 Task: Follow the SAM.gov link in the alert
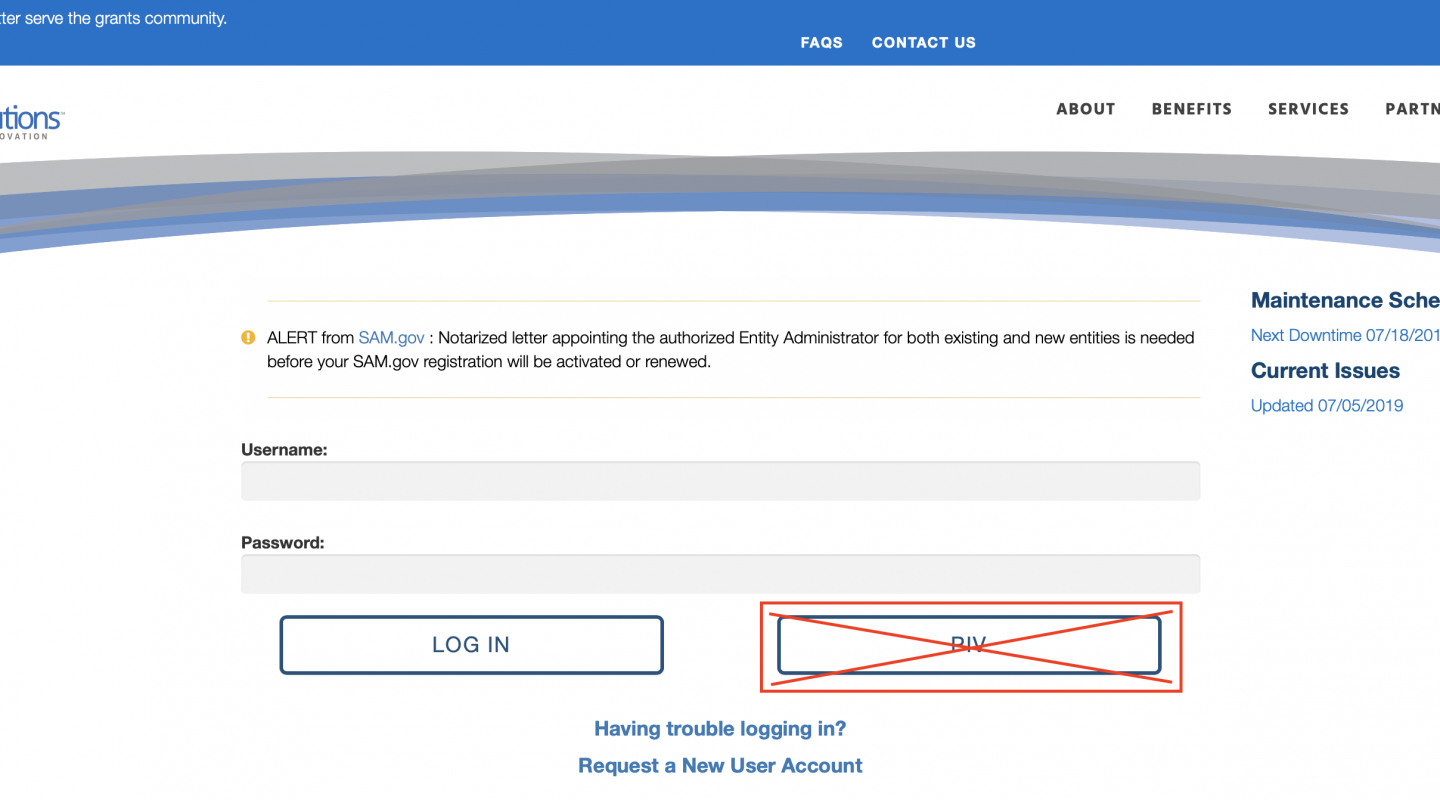tap(391, 338)
